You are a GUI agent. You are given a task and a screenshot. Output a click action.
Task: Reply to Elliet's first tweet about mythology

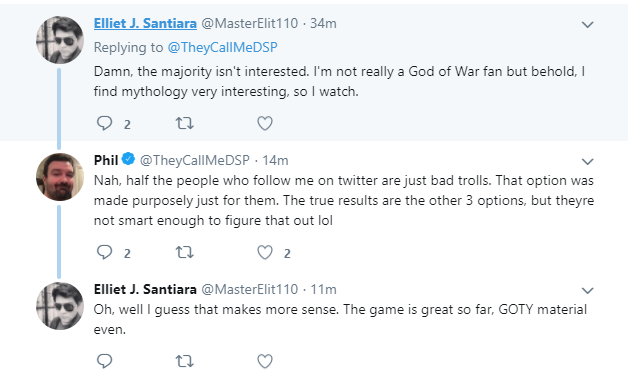tap(105, 123)
